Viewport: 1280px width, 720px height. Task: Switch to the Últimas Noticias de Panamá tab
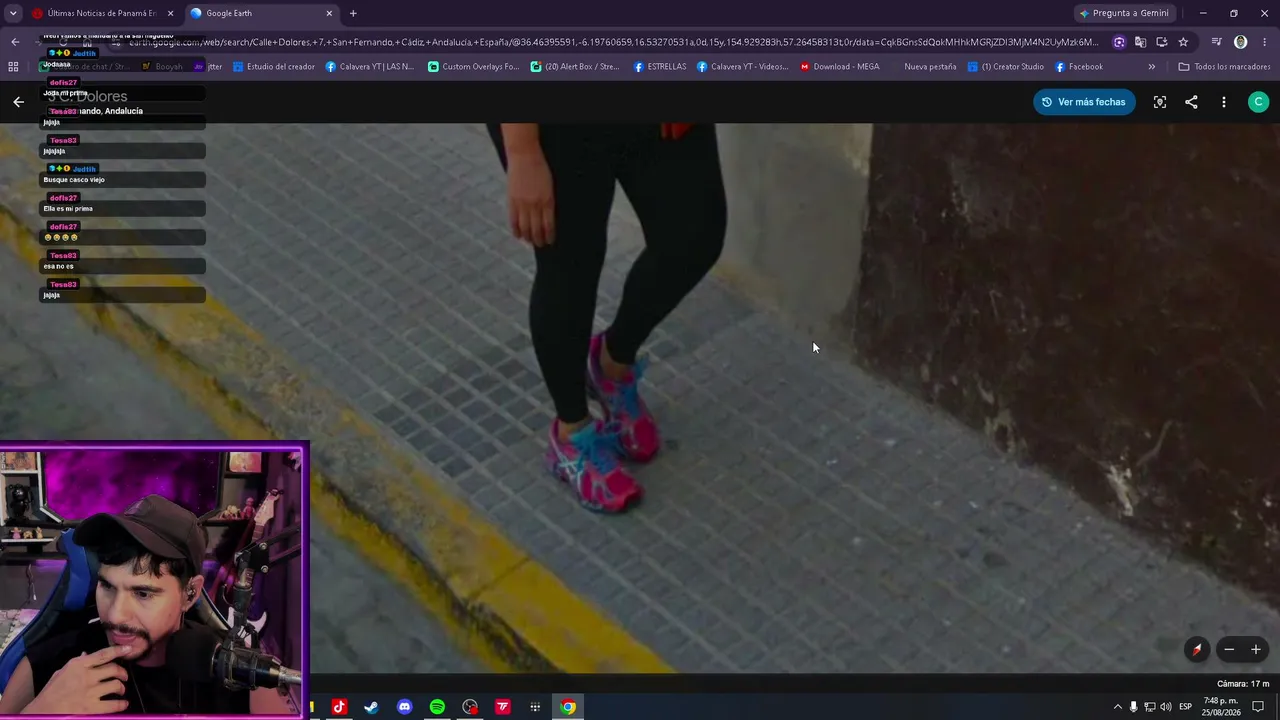point(100,13)
